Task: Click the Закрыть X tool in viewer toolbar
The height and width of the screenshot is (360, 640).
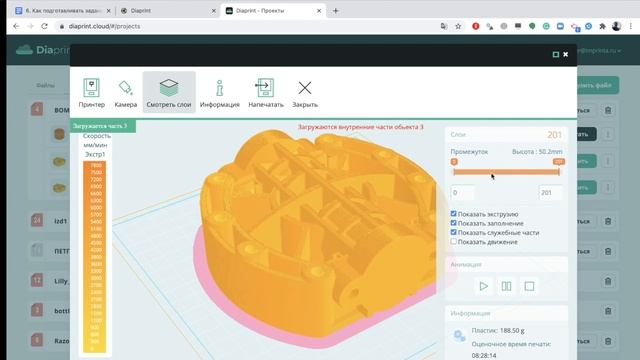Action: [305, 93]
